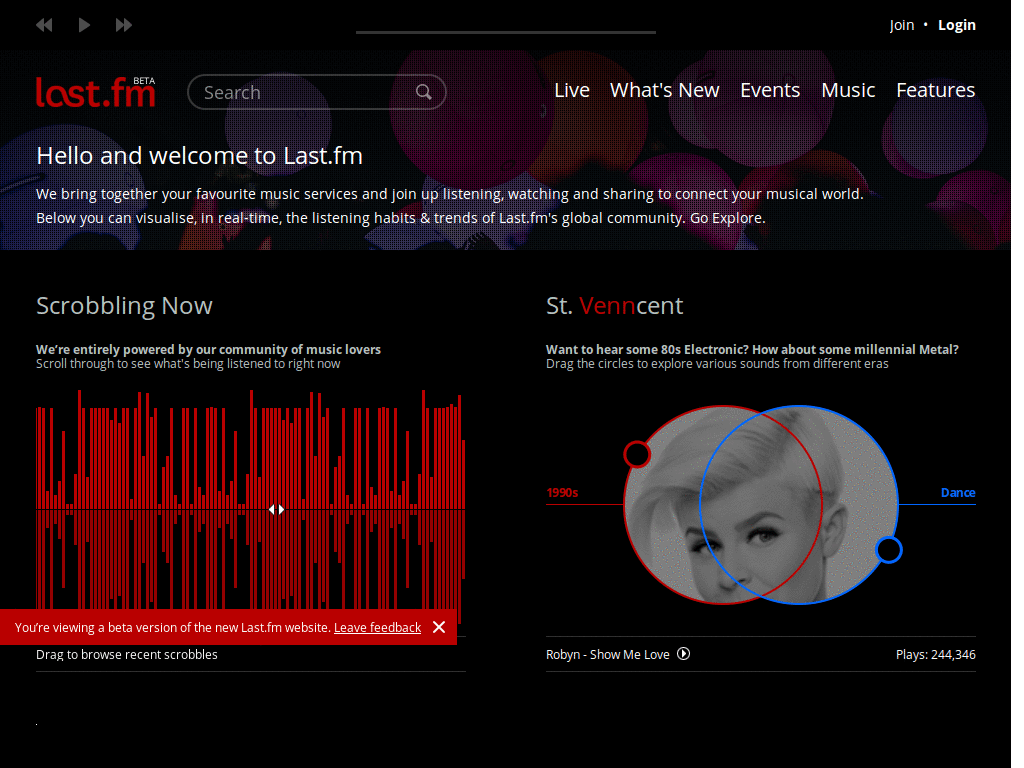This screenshot has height=768, width=1024.
Task: Select the red 1990s circle handle
Action: pos(637,454)
